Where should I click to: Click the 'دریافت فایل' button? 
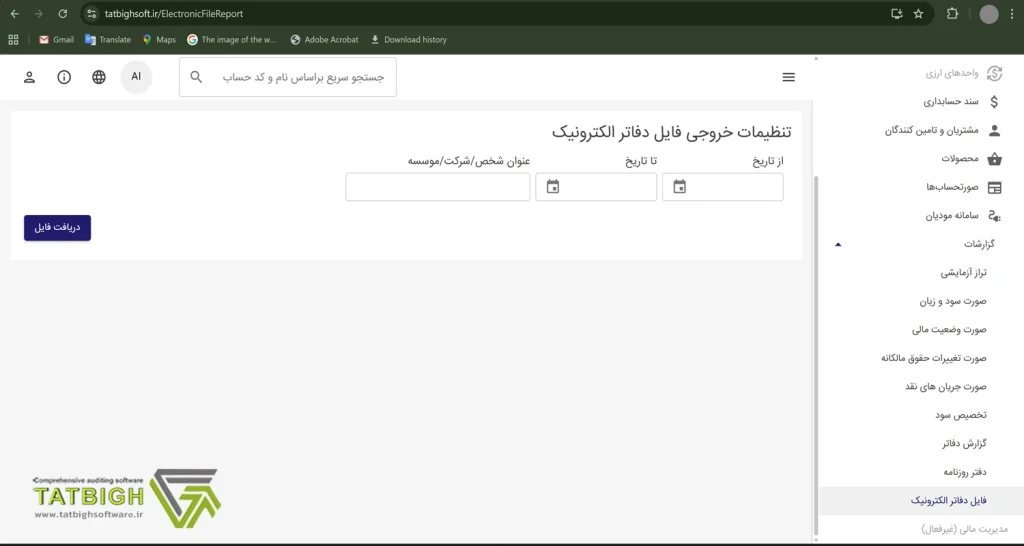point(57,228)
